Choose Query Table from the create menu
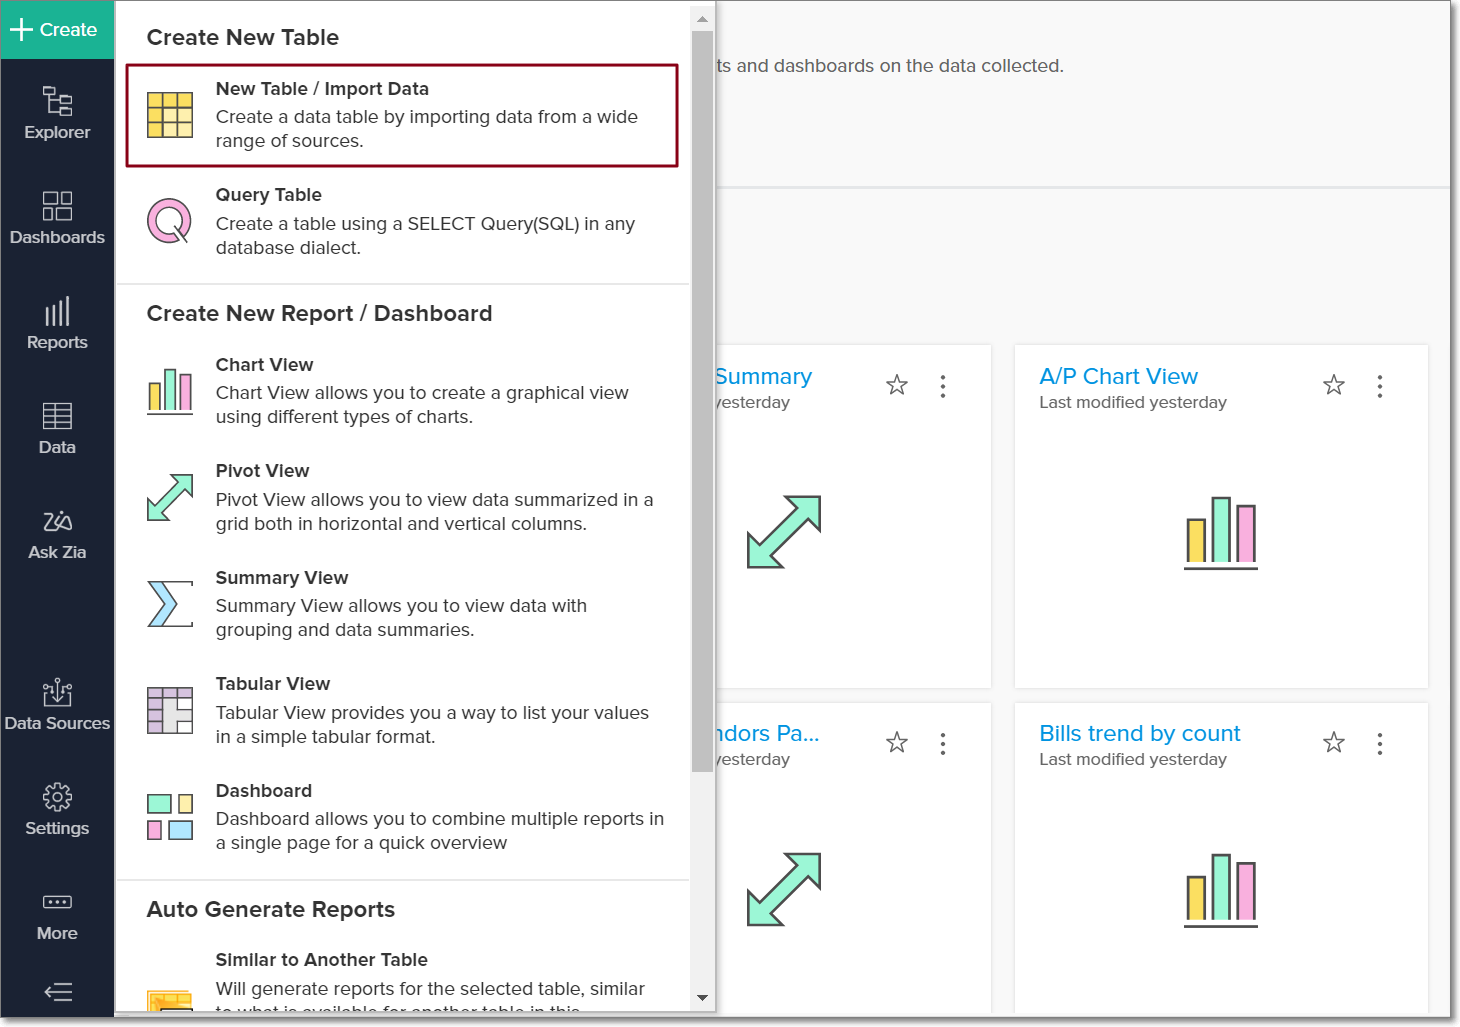 (402, 221)
